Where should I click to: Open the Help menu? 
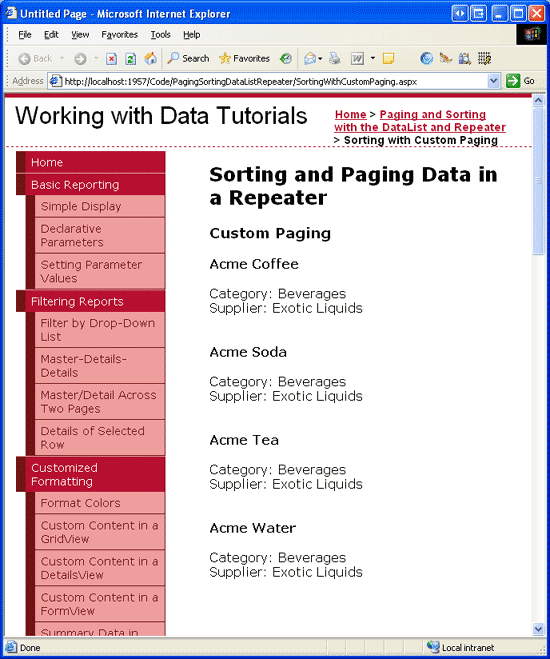coord(192,35)
